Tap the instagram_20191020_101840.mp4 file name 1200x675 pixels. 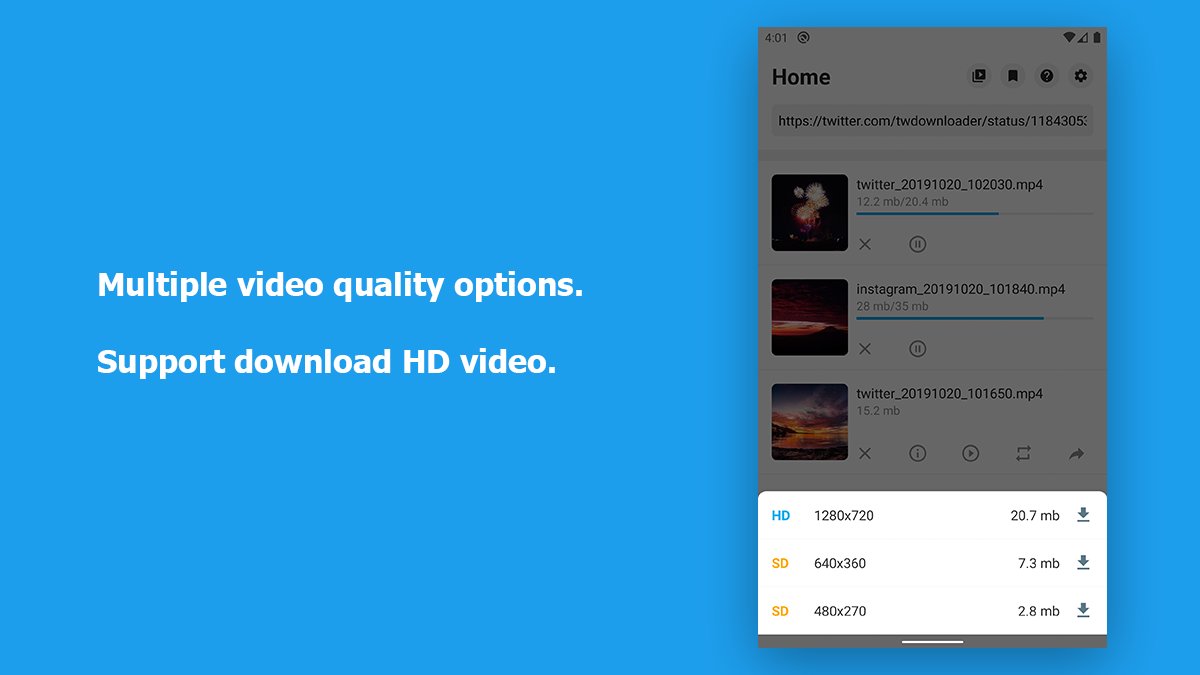coord(961,289)
